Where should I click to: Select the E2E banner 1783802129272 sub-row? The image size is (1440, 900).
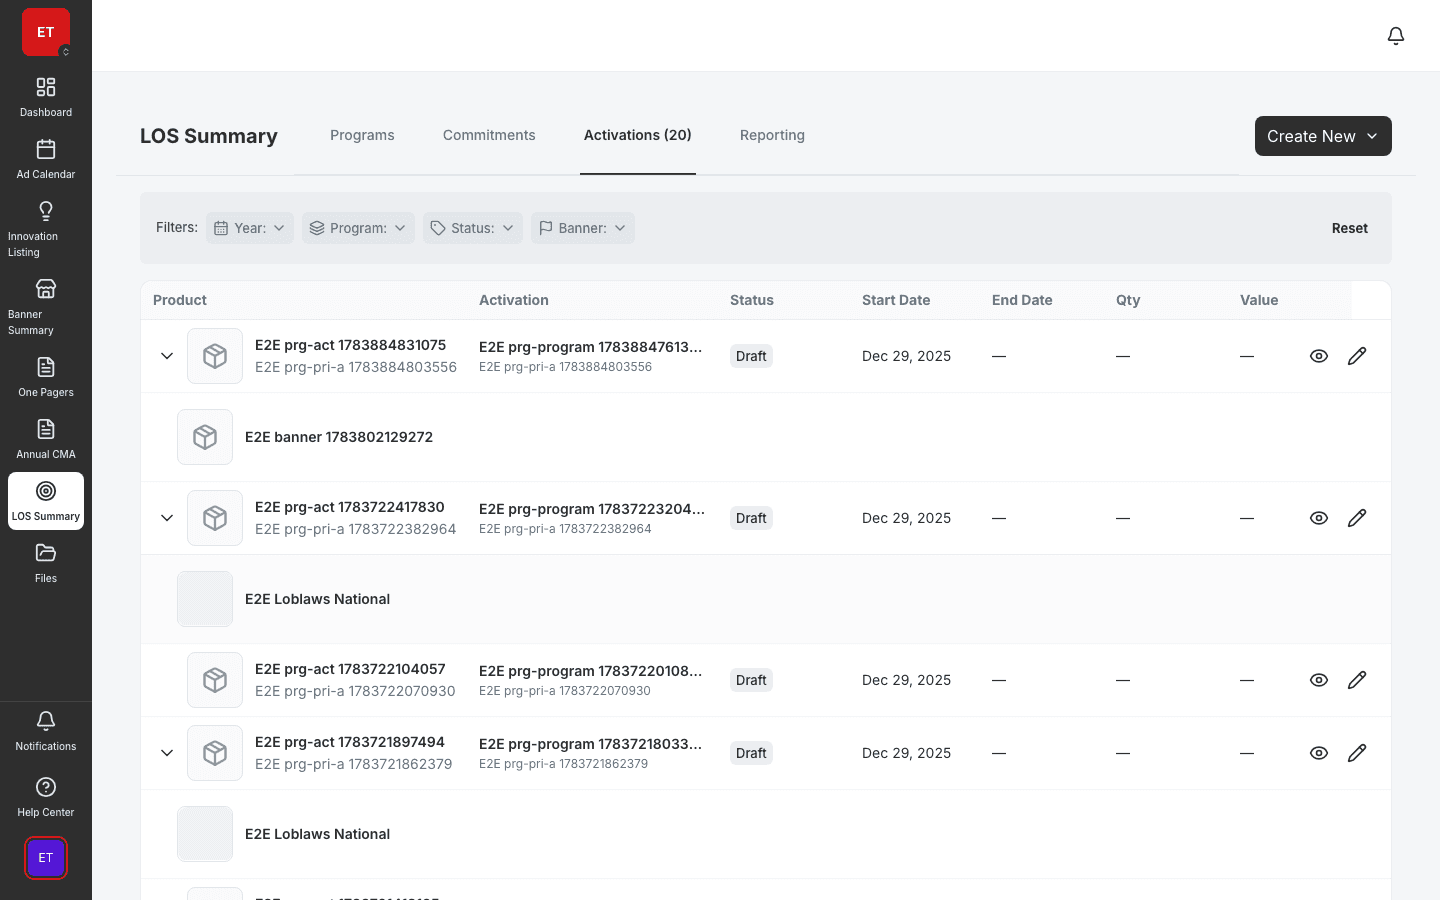pyautogui.click(x=766, y=437)
